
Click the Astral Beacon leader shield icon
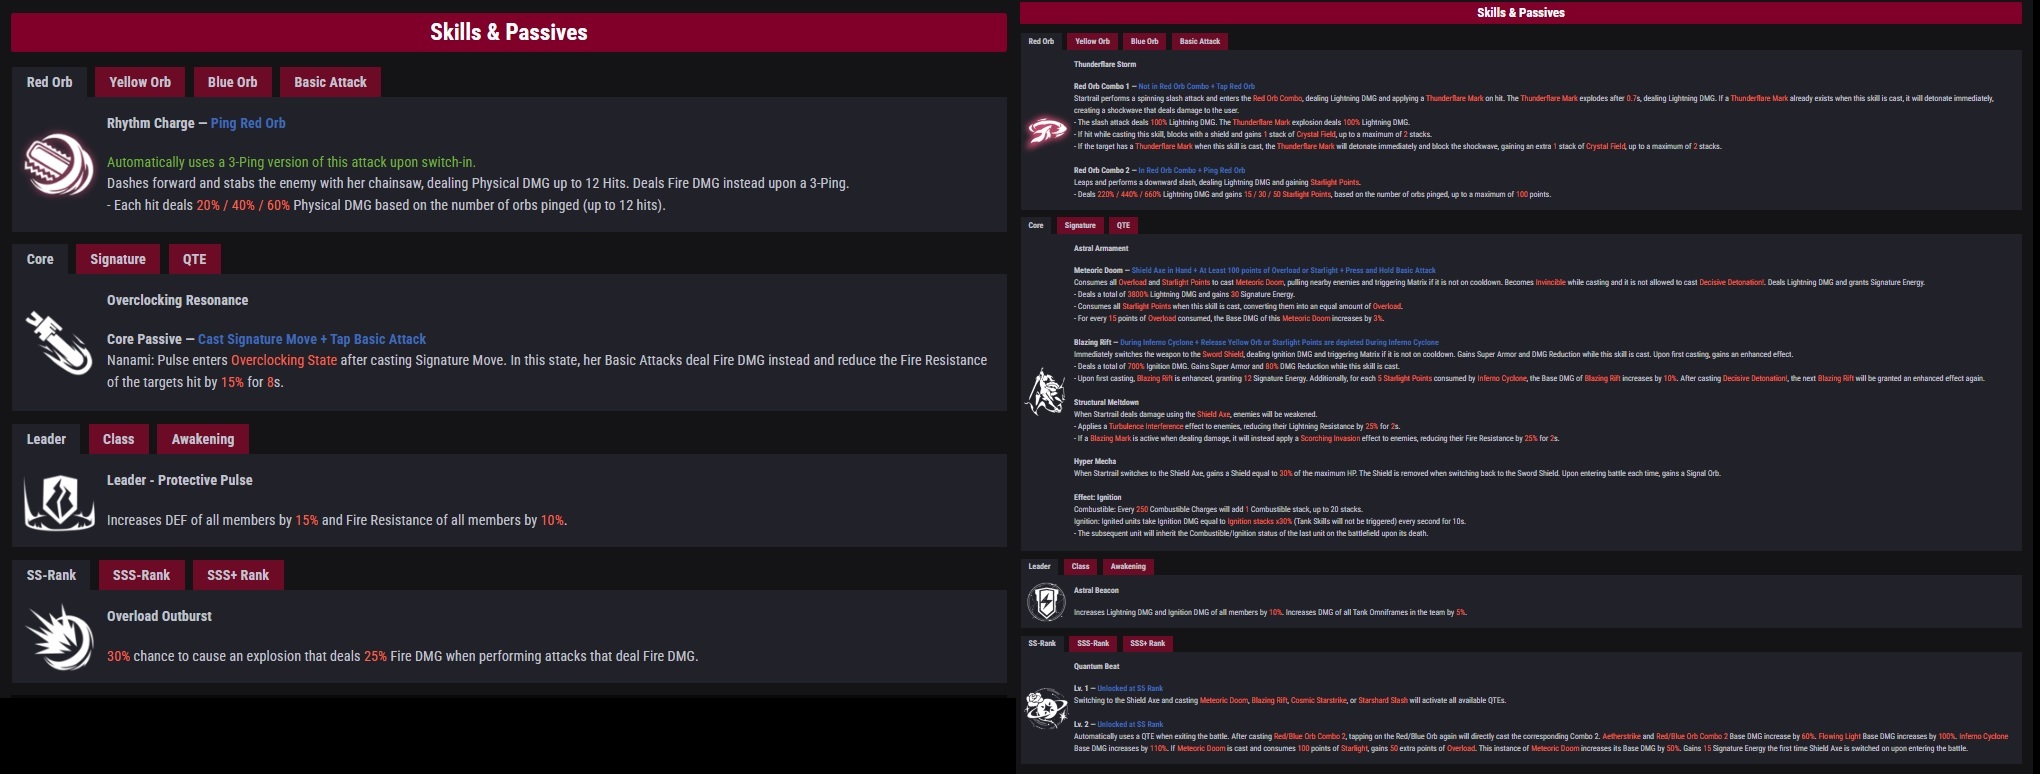click(x=1046, y=602)
